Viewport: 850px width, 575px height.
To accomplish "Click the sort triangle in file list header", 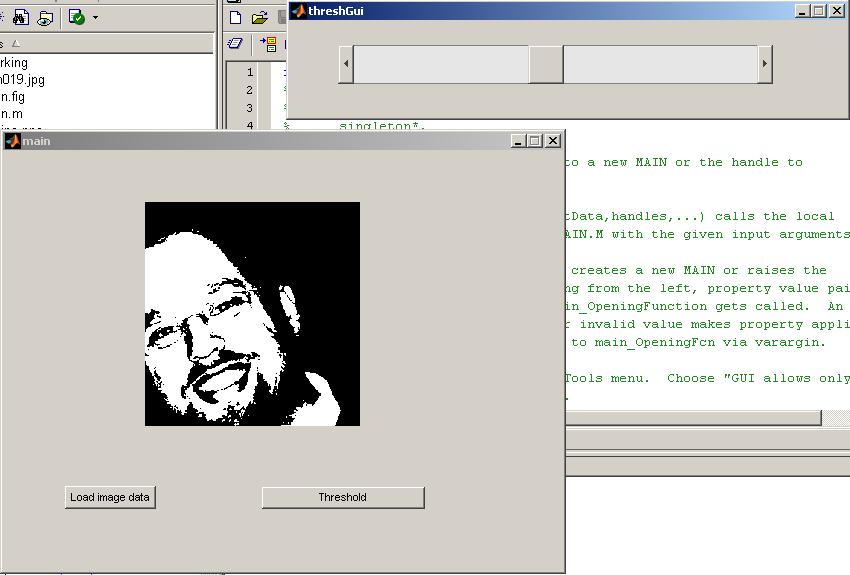I will [16, 43].
